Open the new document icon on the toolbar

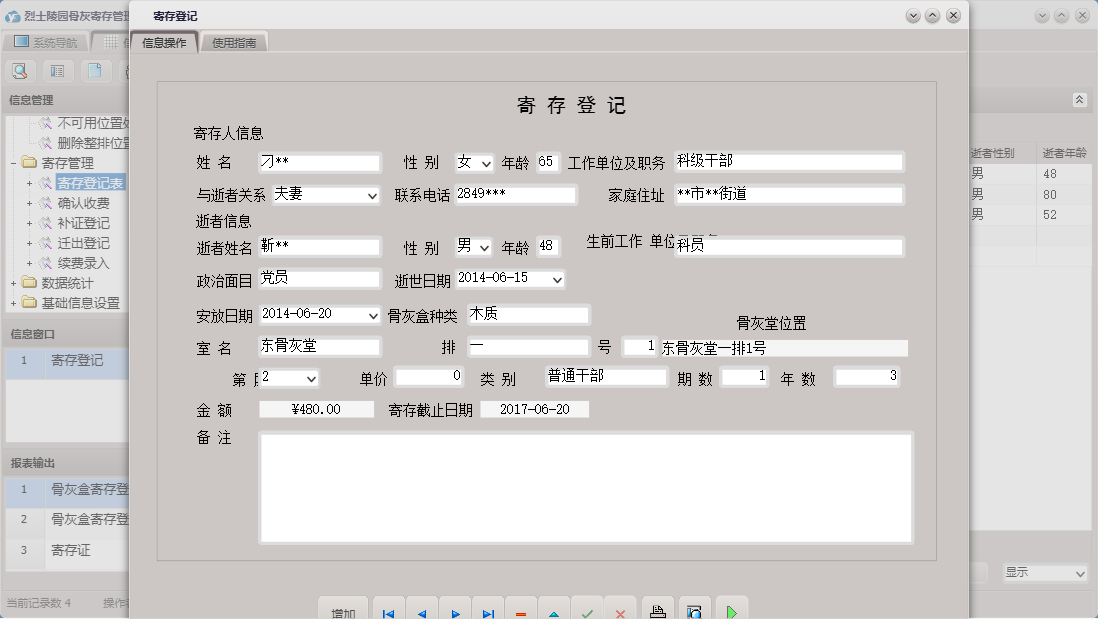93,70
